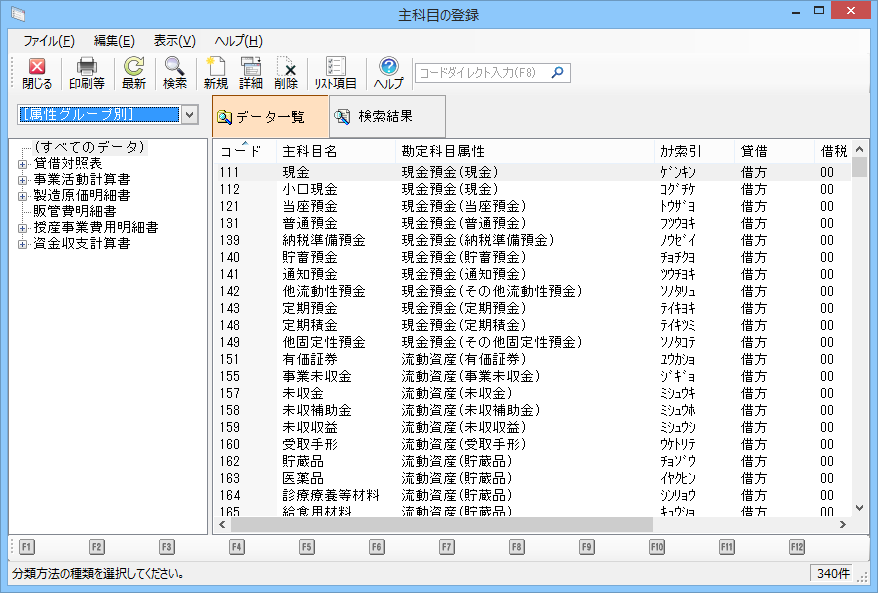The image size is (878, 593).
Task: Click the 閉じる (close) toolbar icon
Action: coord(37,68)
